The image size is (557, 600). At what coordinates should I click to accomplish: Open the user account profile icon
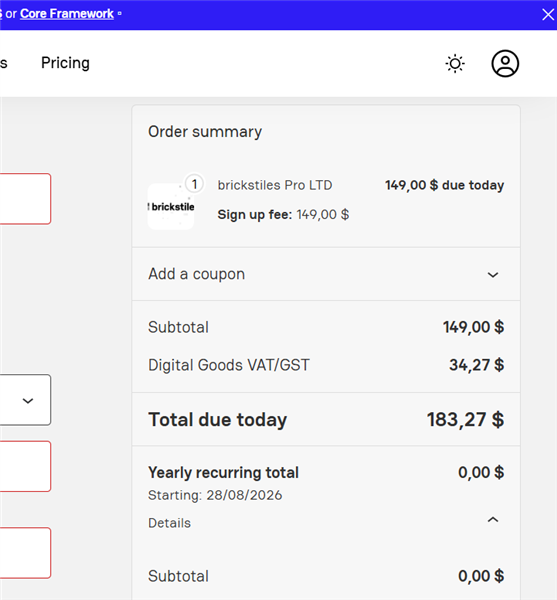coord(505,64)
